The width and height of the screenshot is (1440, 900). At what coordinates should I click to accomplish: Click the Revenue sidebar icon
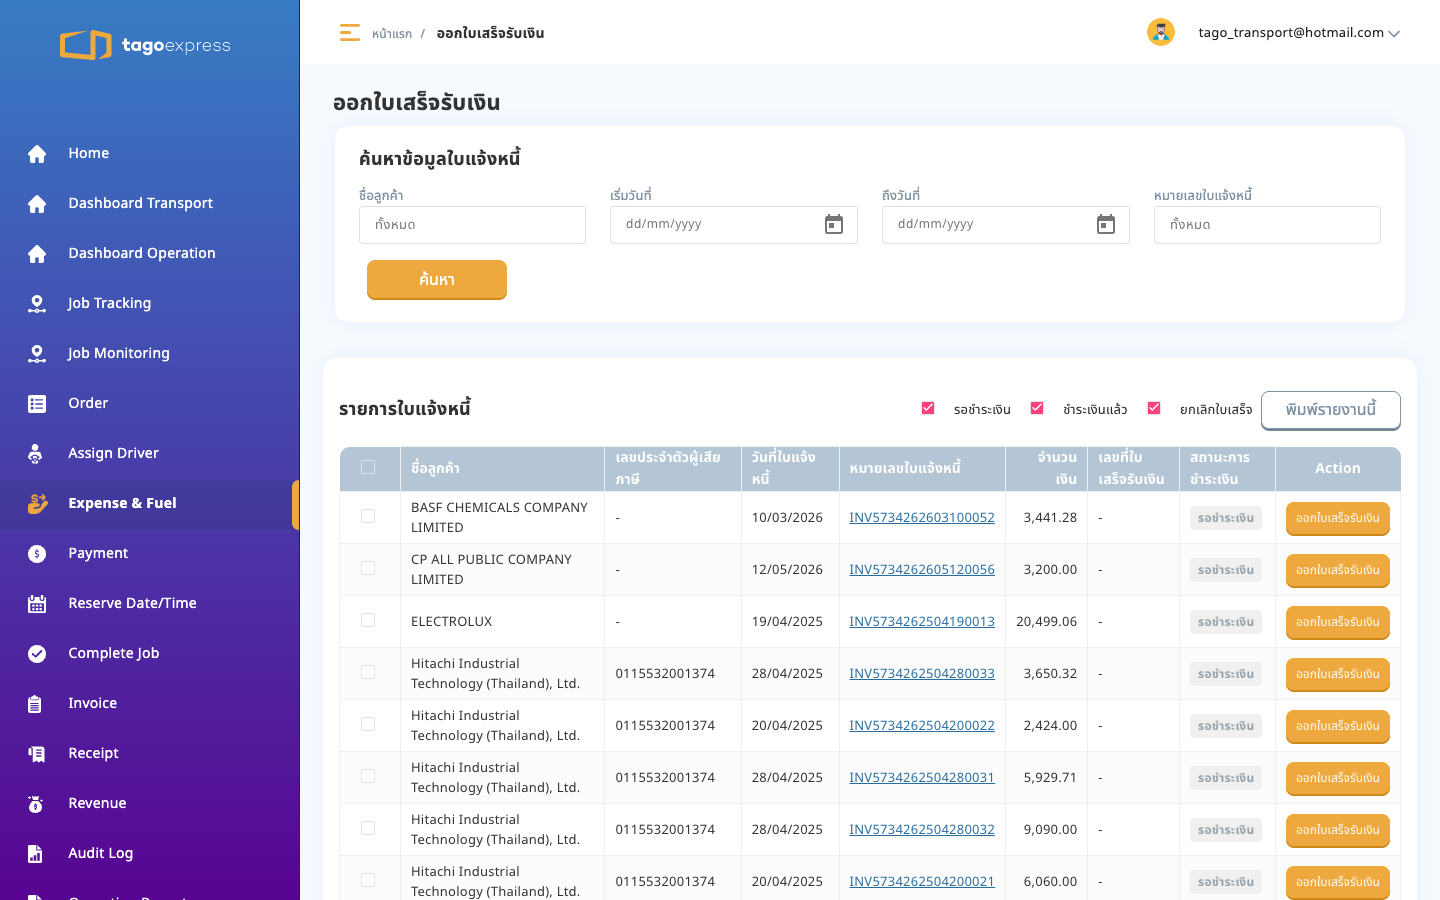tap(36, 803)
